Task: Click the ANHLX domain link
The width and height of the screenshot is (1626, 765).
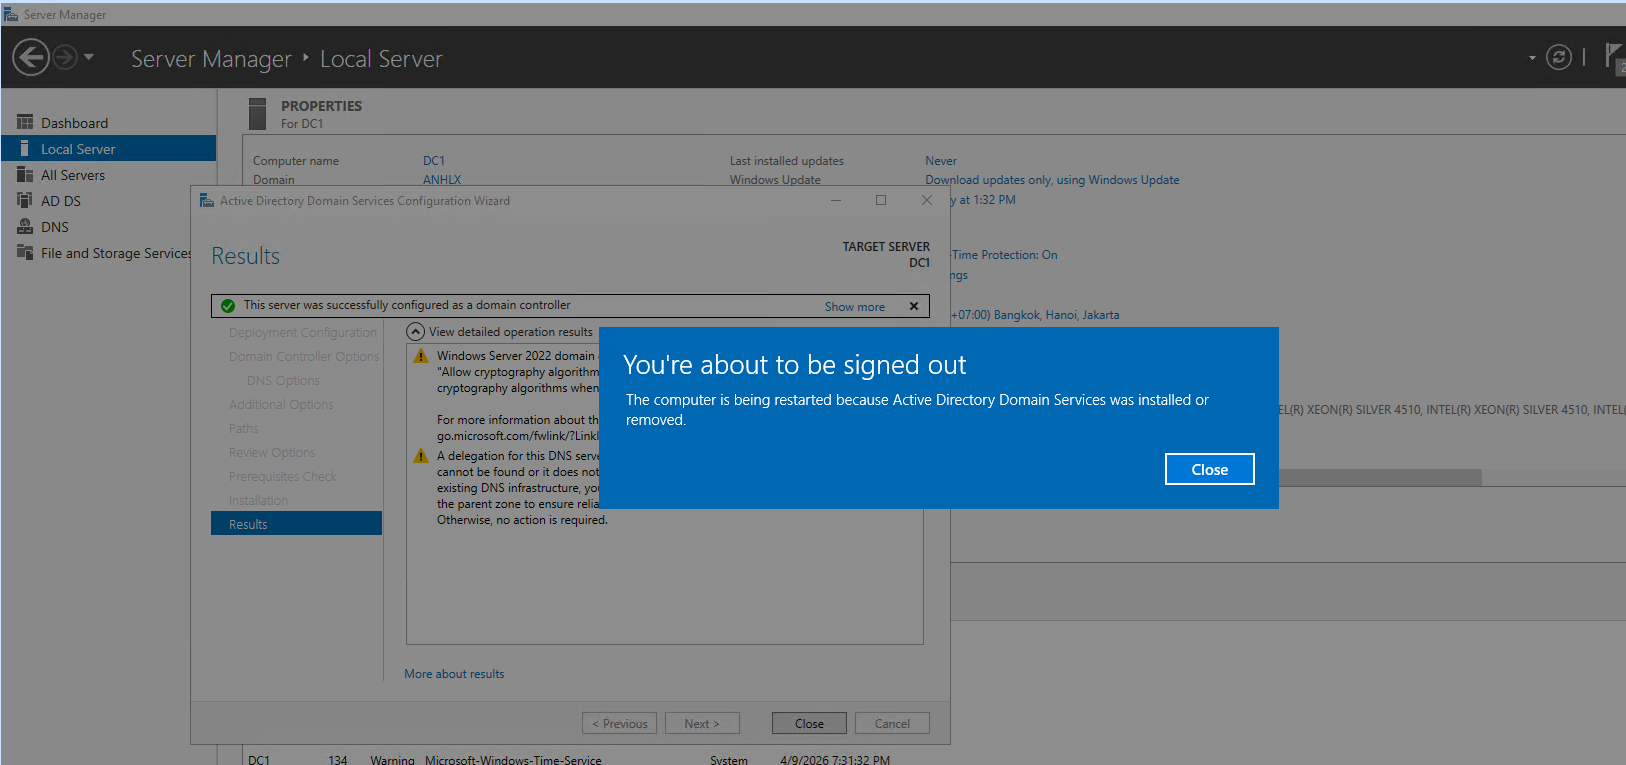Action: click(442, 180)
